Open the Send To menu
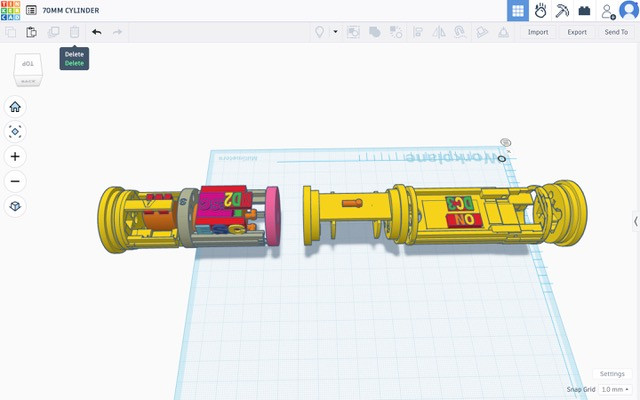 pos(616,32)
